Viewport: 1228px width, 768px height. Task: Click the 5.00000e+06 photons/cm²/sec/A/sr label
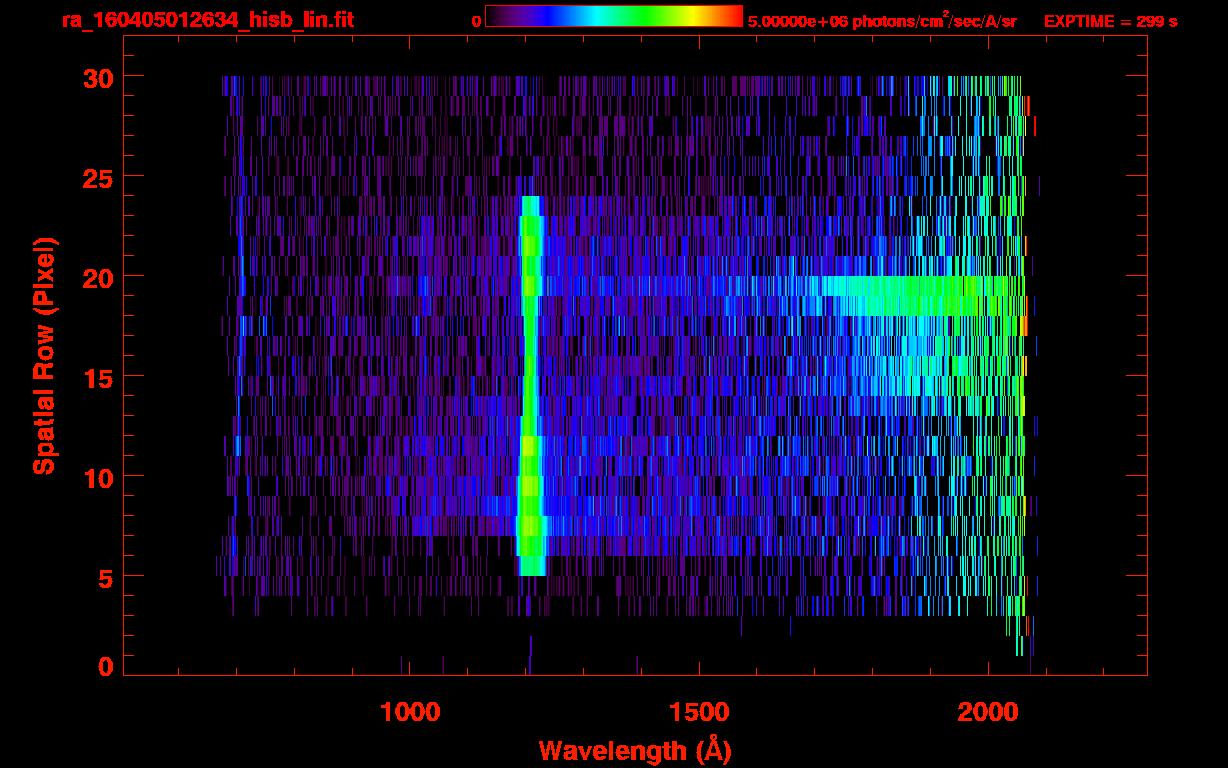click(882, 21)
